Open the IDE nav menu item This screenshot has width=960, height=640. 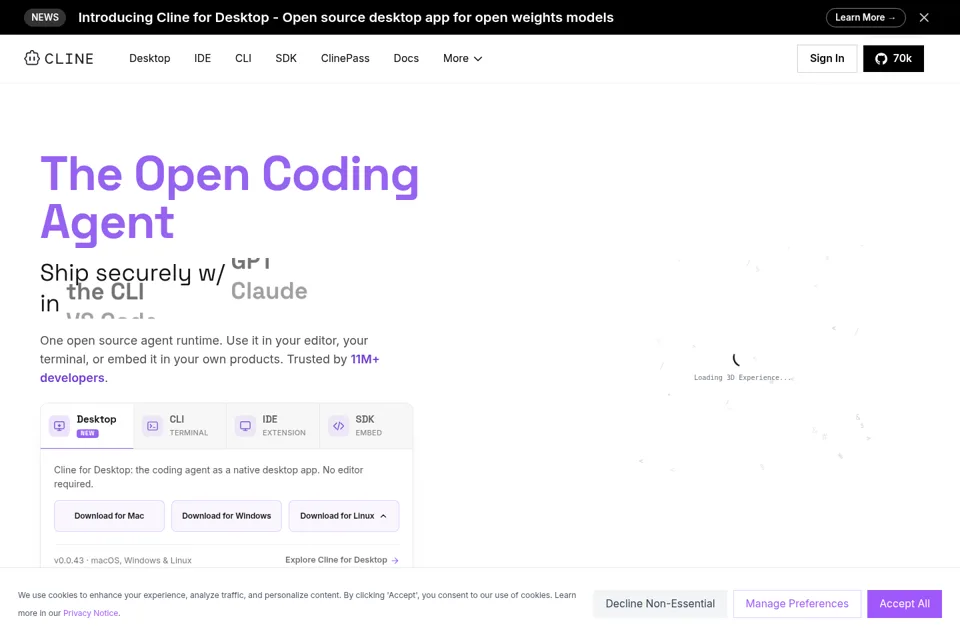(202, 58)
